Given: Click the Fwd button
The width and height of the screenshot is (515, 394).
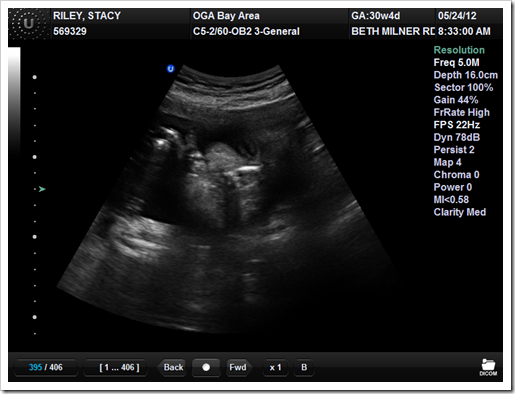Looking at the screenshot, I should 239,367.
